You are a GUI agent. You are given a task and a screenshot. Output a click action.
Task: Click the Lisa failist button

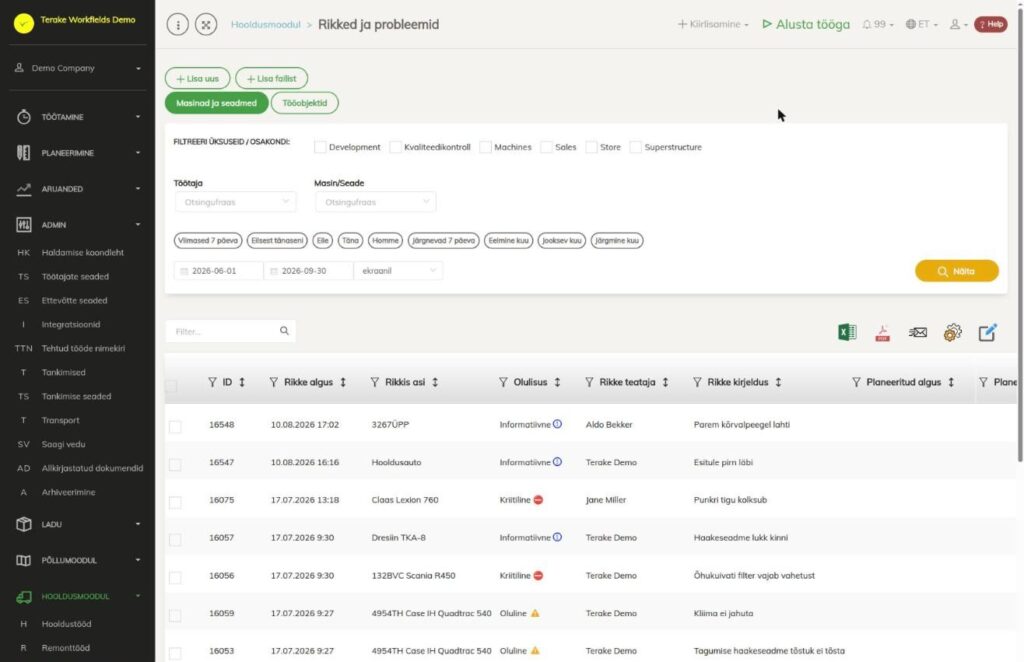pos(271,78)
